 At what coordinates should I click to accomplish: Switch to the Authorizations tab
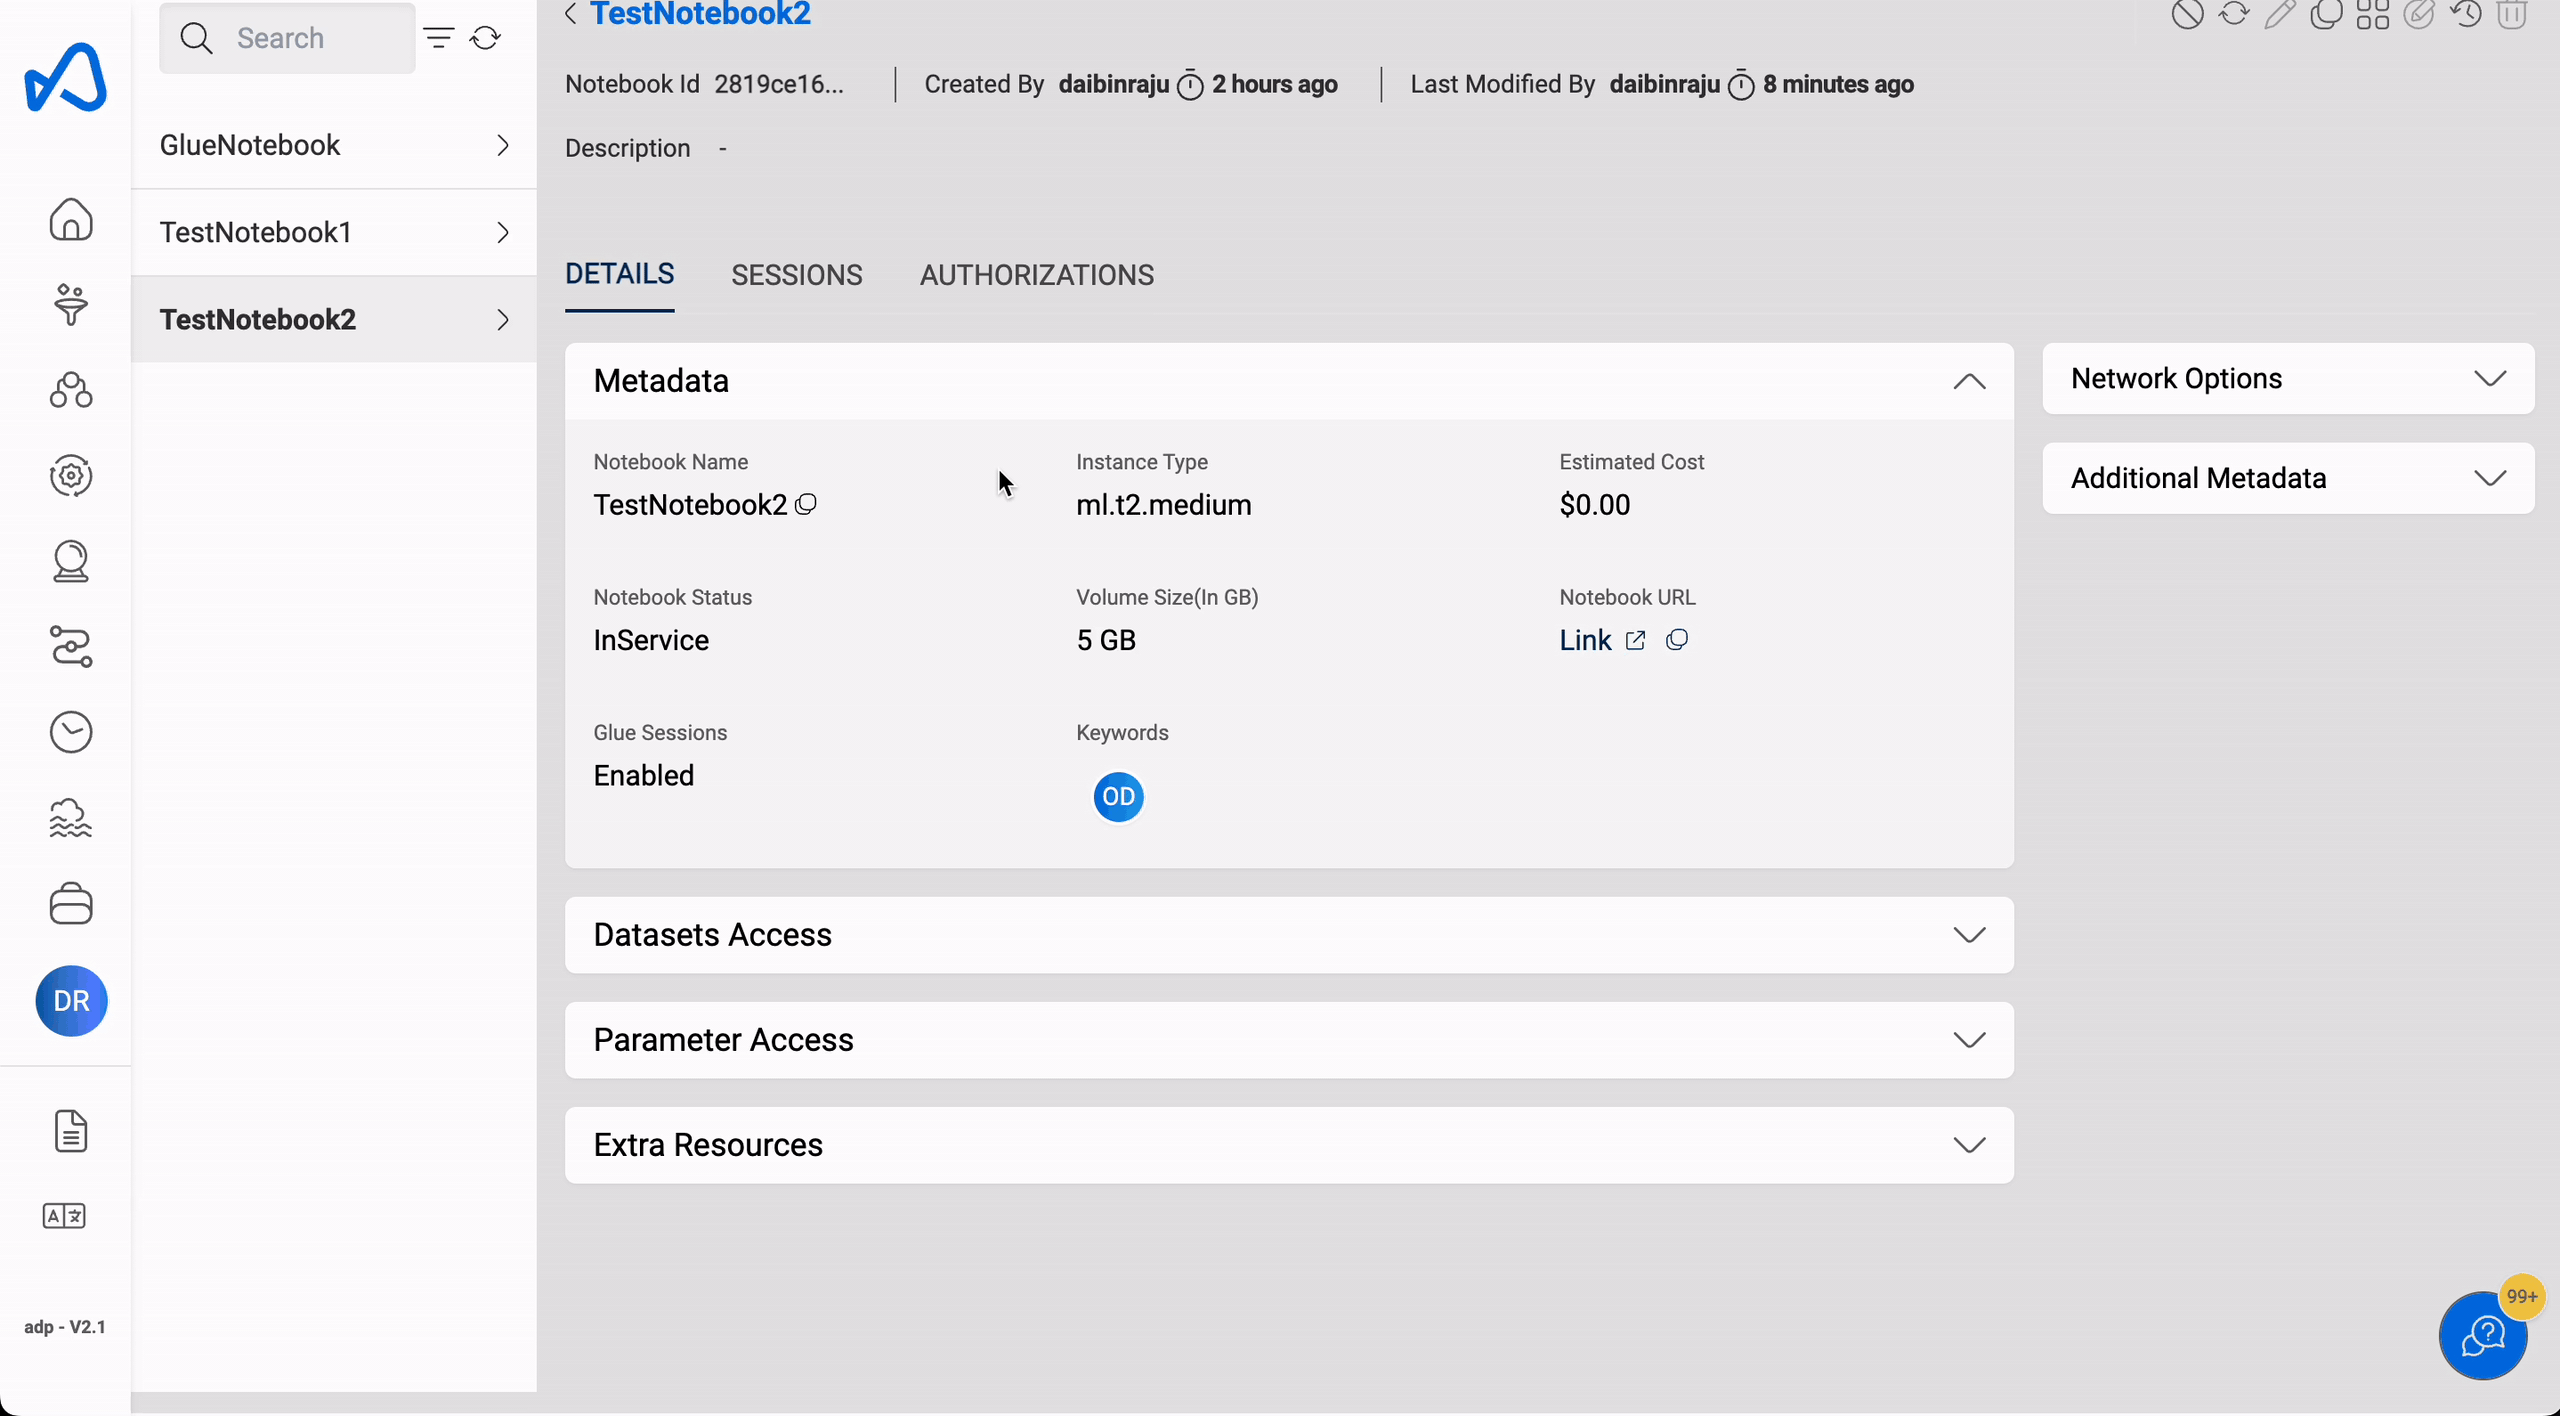click(x=1038, y=276)
